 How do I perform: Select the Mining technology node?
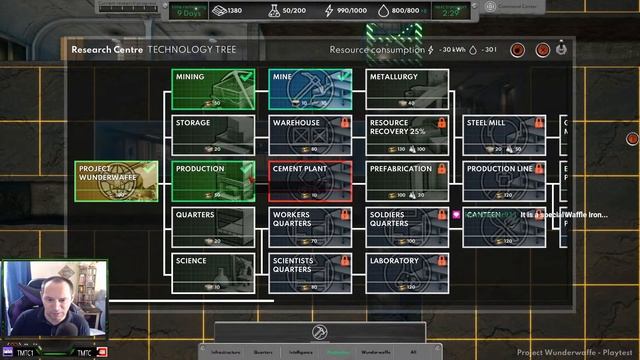point(213,89)
